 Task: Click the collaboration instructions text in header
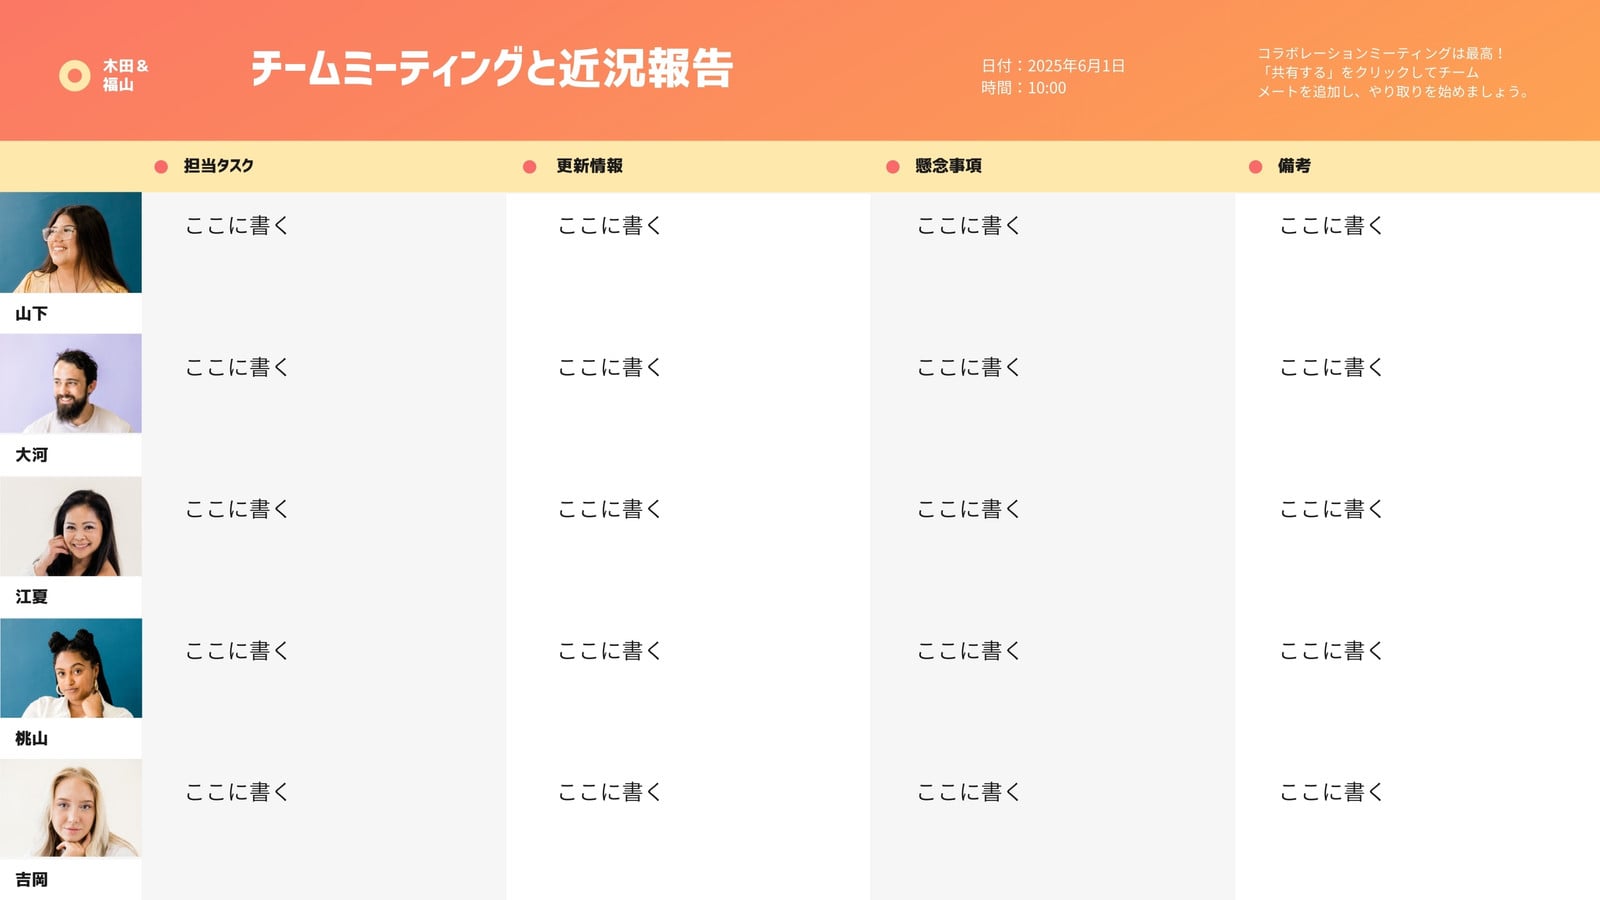[x=1392, y=72]
